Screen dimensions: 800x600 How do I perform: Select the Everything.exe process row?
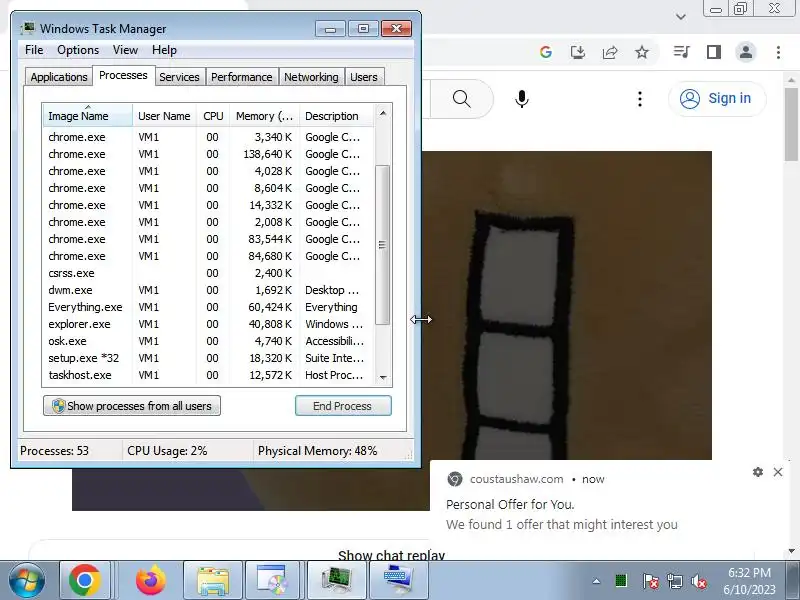208,307
